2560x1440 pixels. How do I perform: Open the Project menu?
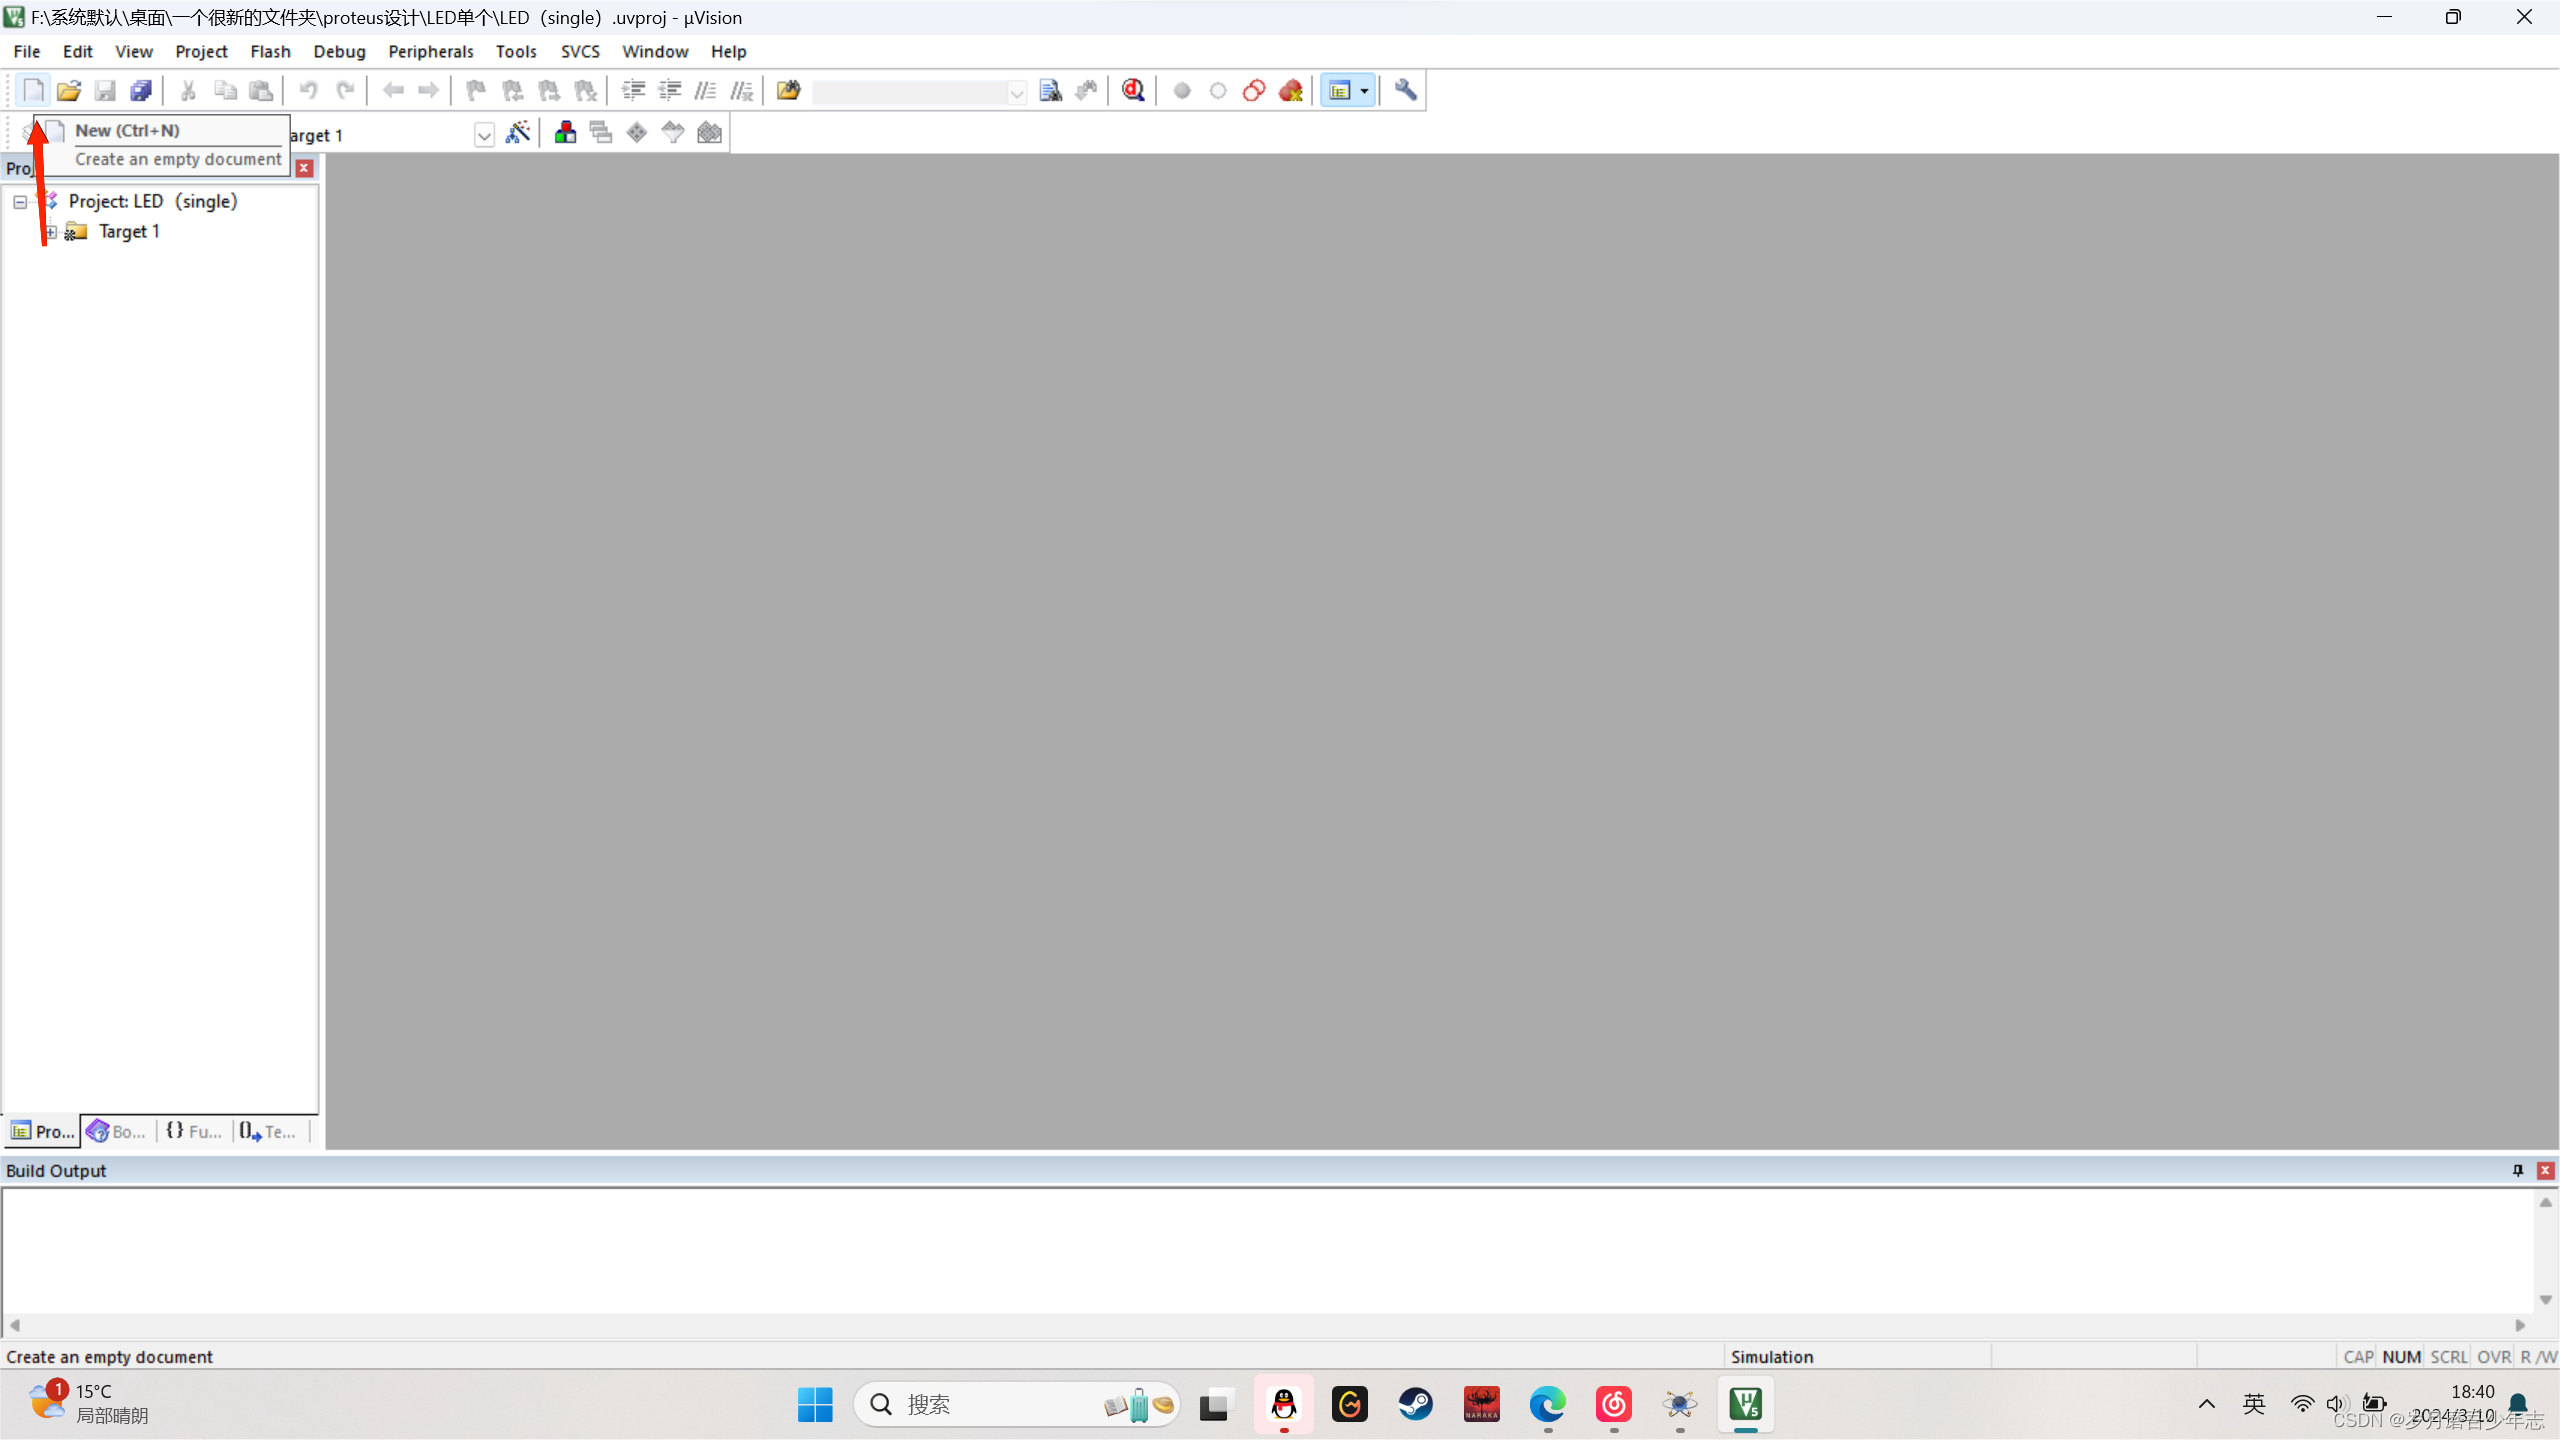201,51
